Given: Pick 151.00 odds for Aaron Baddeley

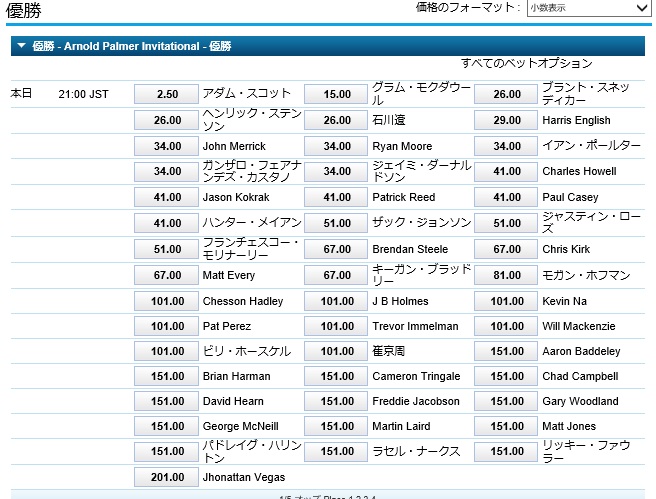Looking at the screenshot, I should coord(506,351).
